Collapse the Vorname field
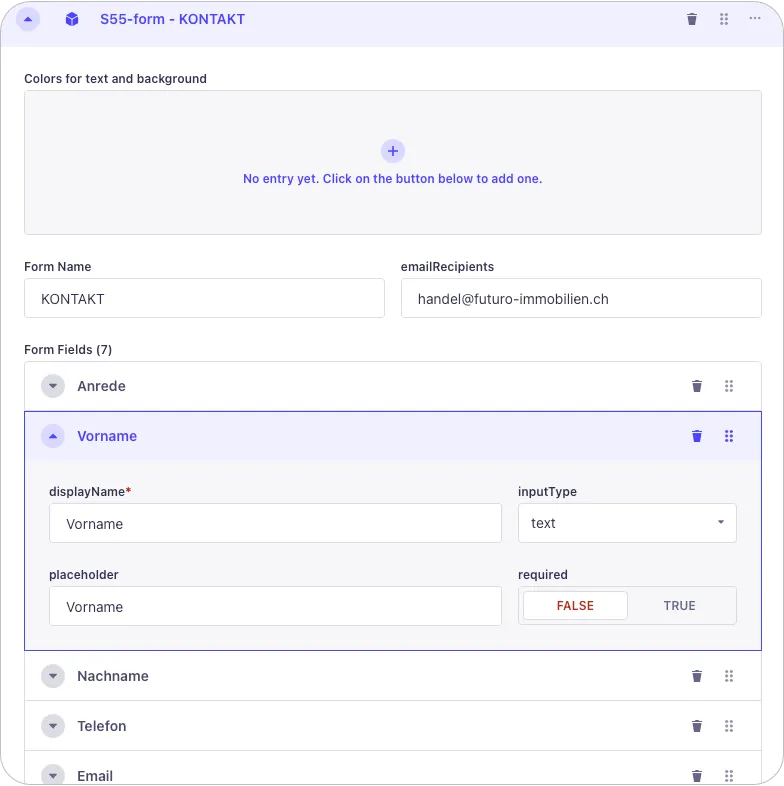 (x=53, y=436)
